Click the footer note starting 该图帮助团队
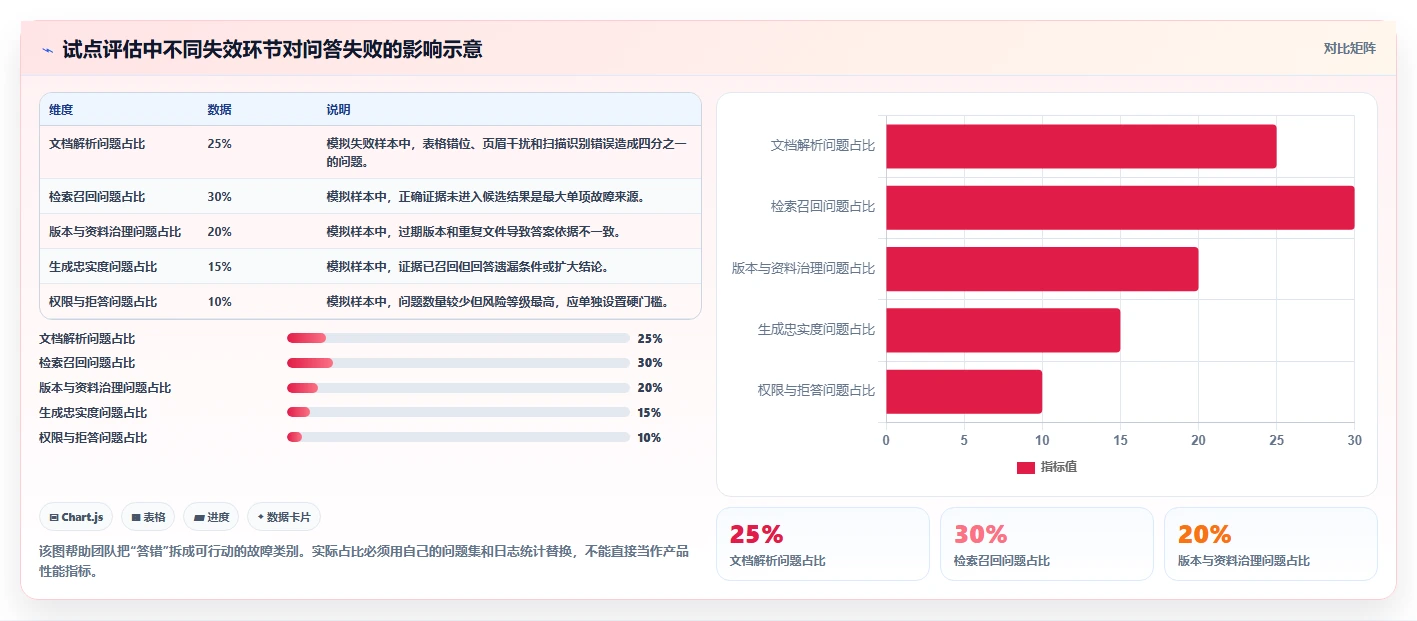Screen dimensions: 1417x621 tap(364, 561)
